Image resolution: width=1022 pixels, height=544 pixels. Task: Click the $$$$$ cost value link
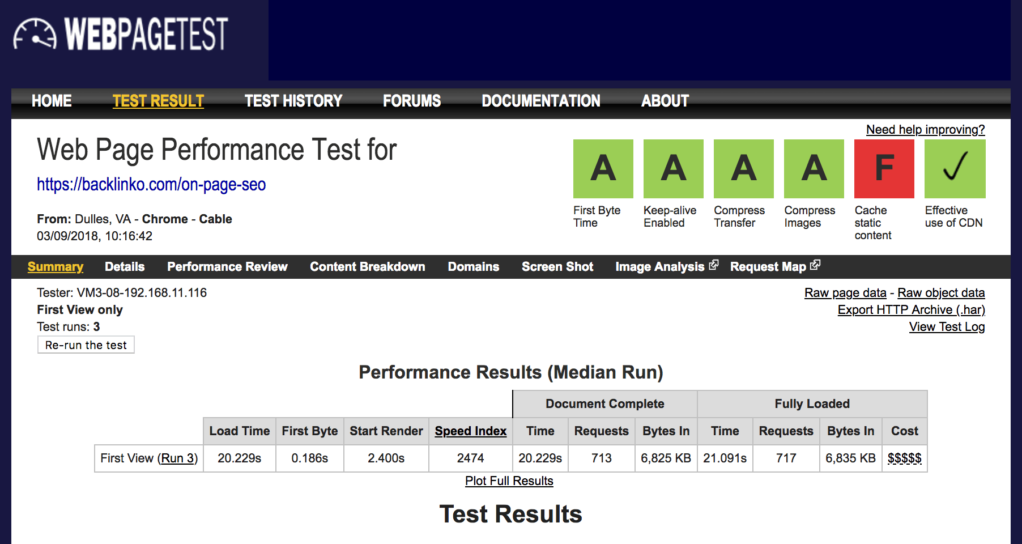pos(904,458)
